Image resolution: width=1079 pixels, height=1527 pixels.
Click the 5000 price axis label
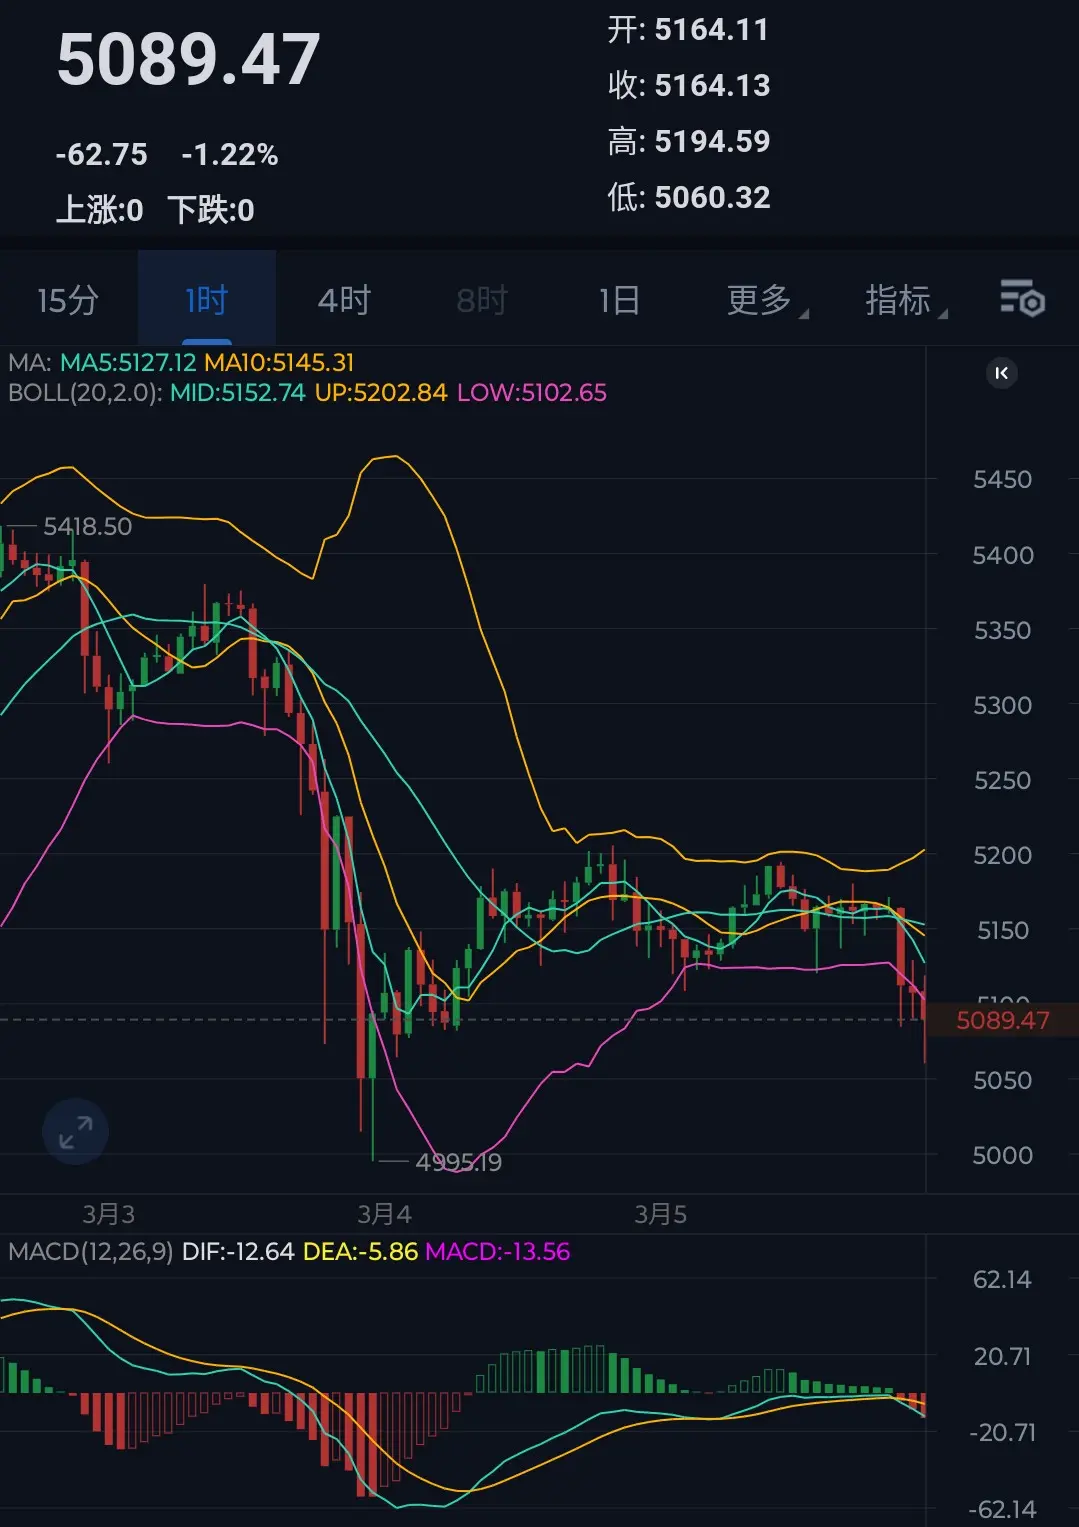tap(1002, 1155)
